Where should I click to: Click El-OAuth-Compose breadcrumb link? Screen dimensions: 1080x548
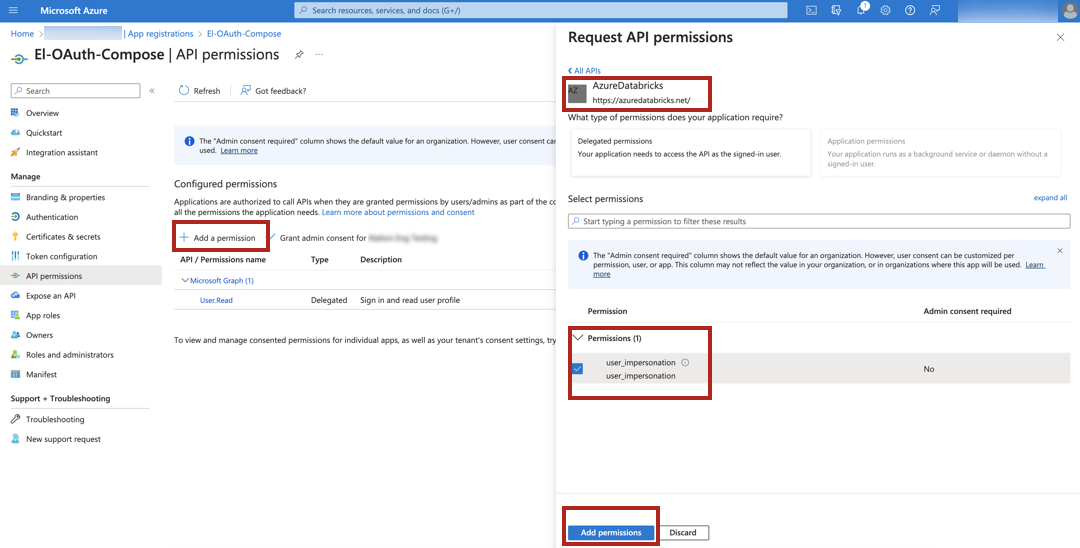244,33
